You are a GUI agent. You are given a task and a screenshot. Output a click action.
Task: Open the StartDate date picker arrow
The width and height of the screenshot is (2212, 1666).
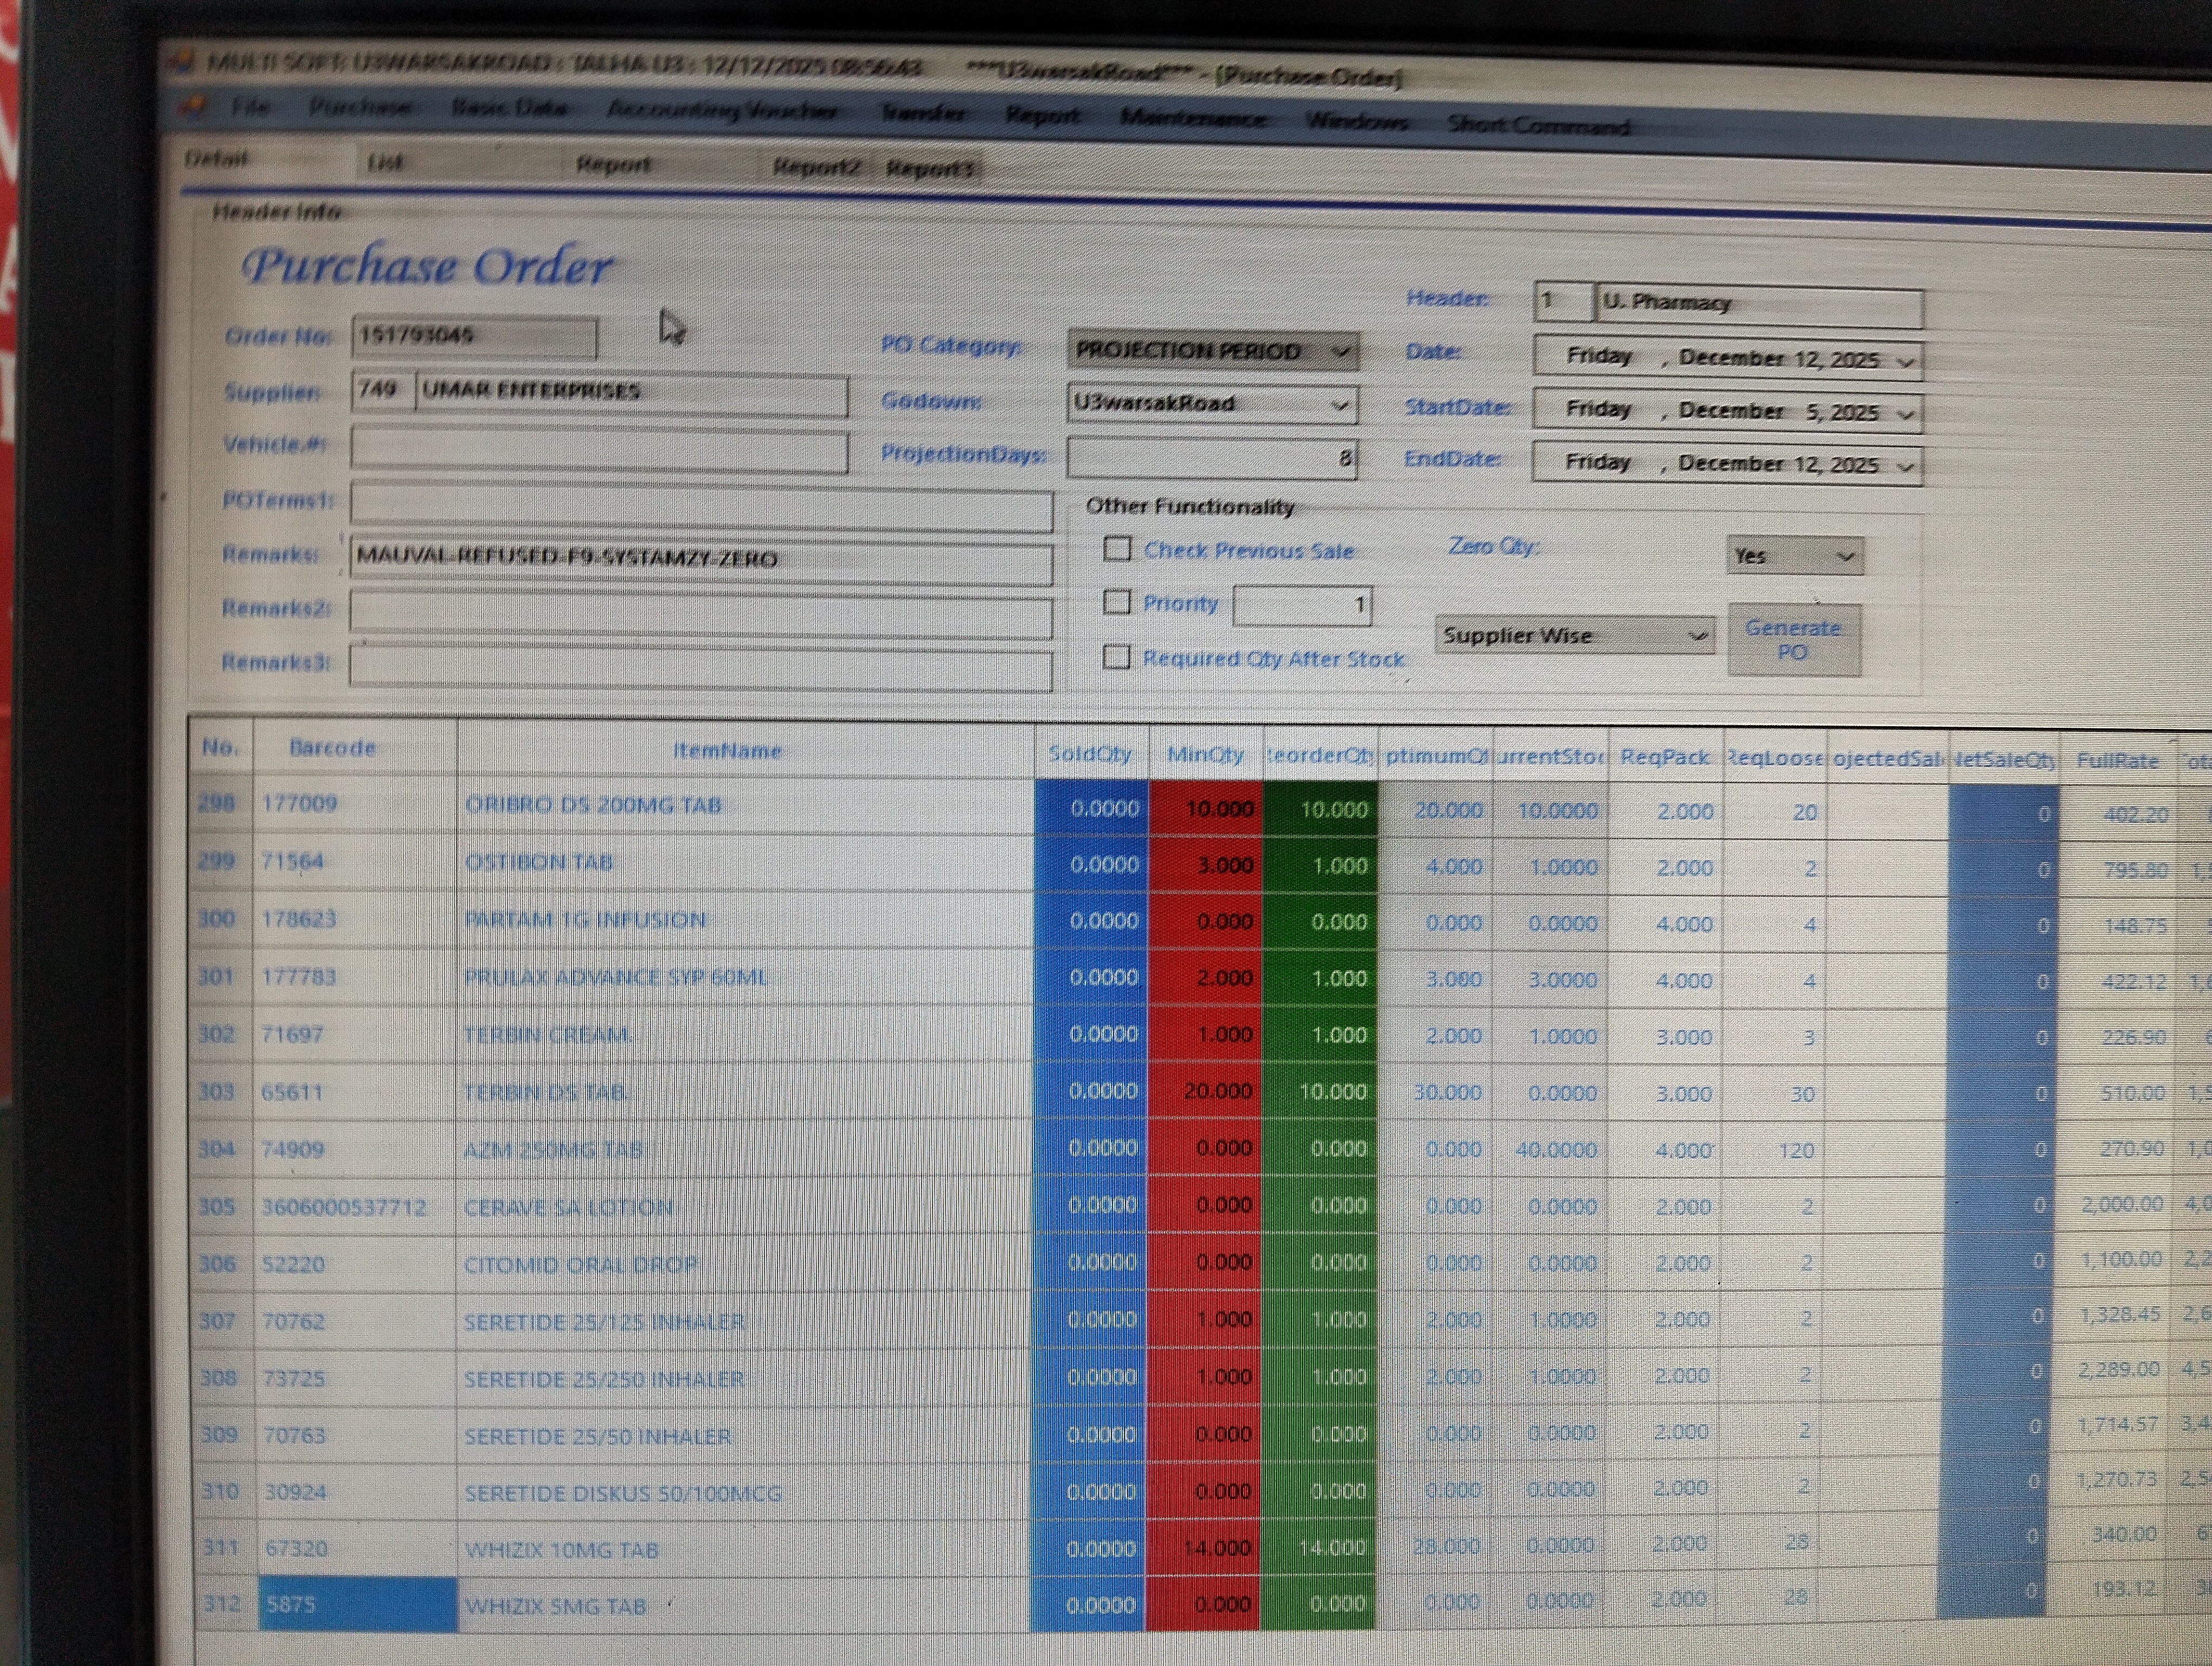tap(1906, 413)
